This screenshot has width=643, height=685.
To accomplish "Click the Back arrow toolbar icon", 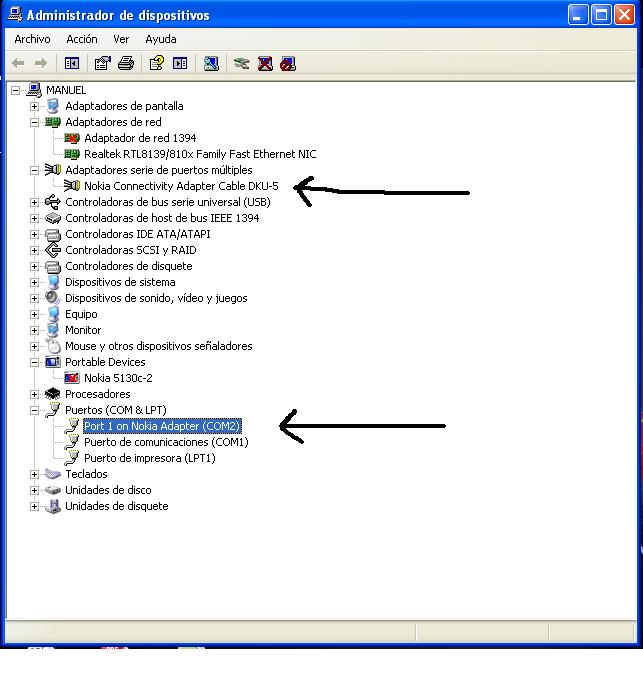I will point(18,63).
